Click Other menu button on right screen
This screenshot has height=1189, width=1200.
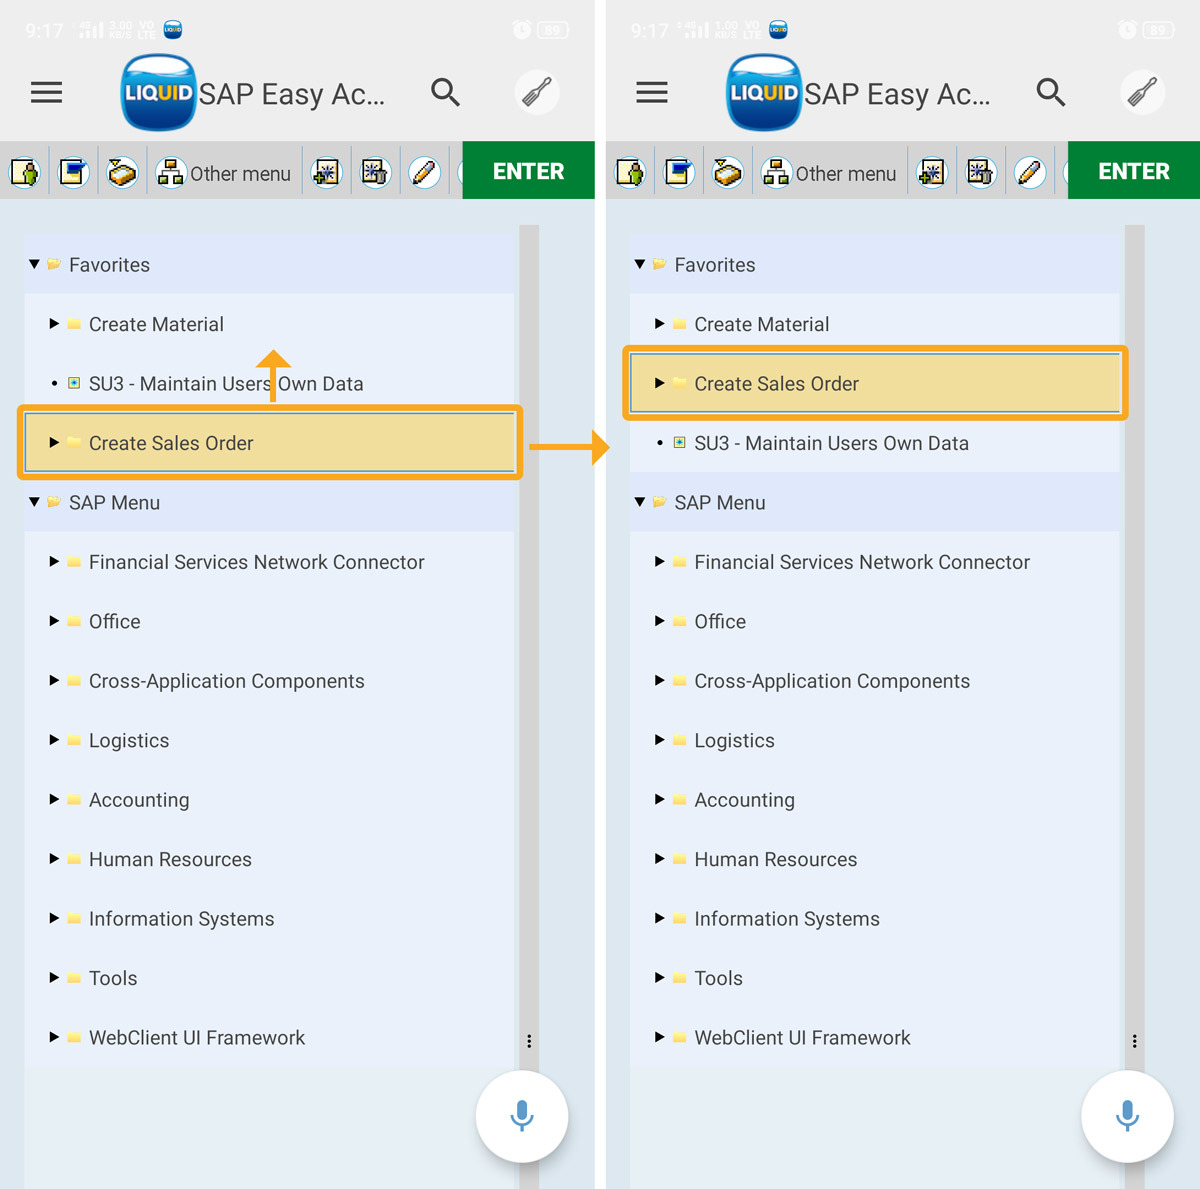pos(829,173)
